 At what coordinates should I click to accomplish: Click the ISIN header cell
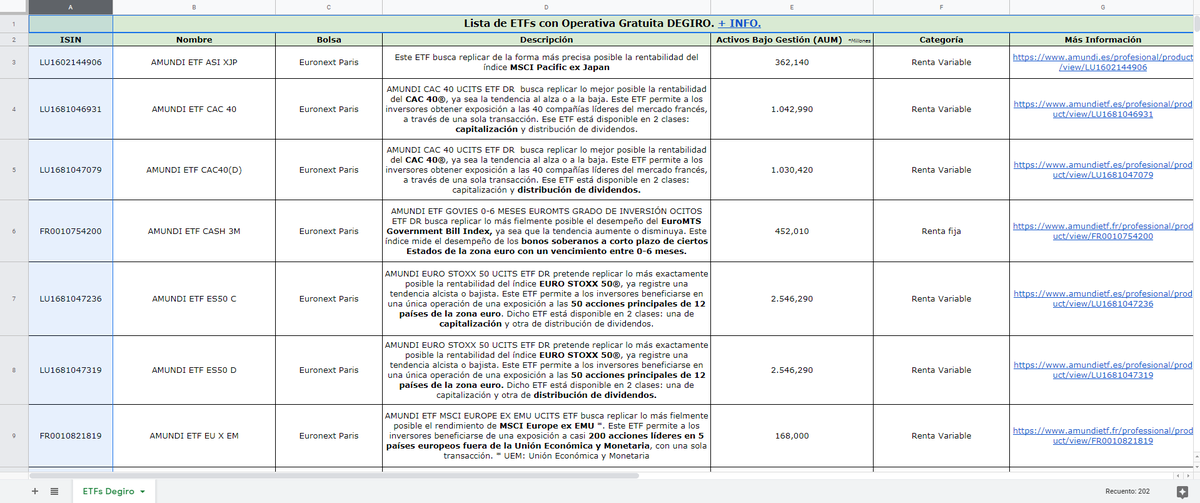pos(71,40)
